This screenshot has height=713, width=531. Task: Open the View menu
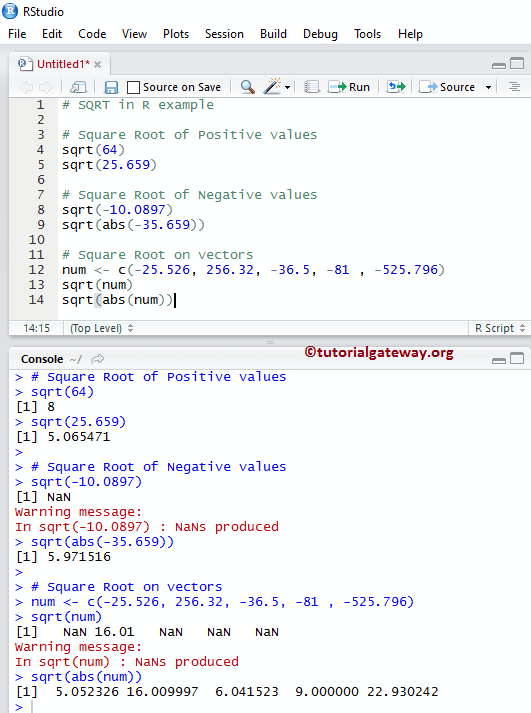point(134,34)
